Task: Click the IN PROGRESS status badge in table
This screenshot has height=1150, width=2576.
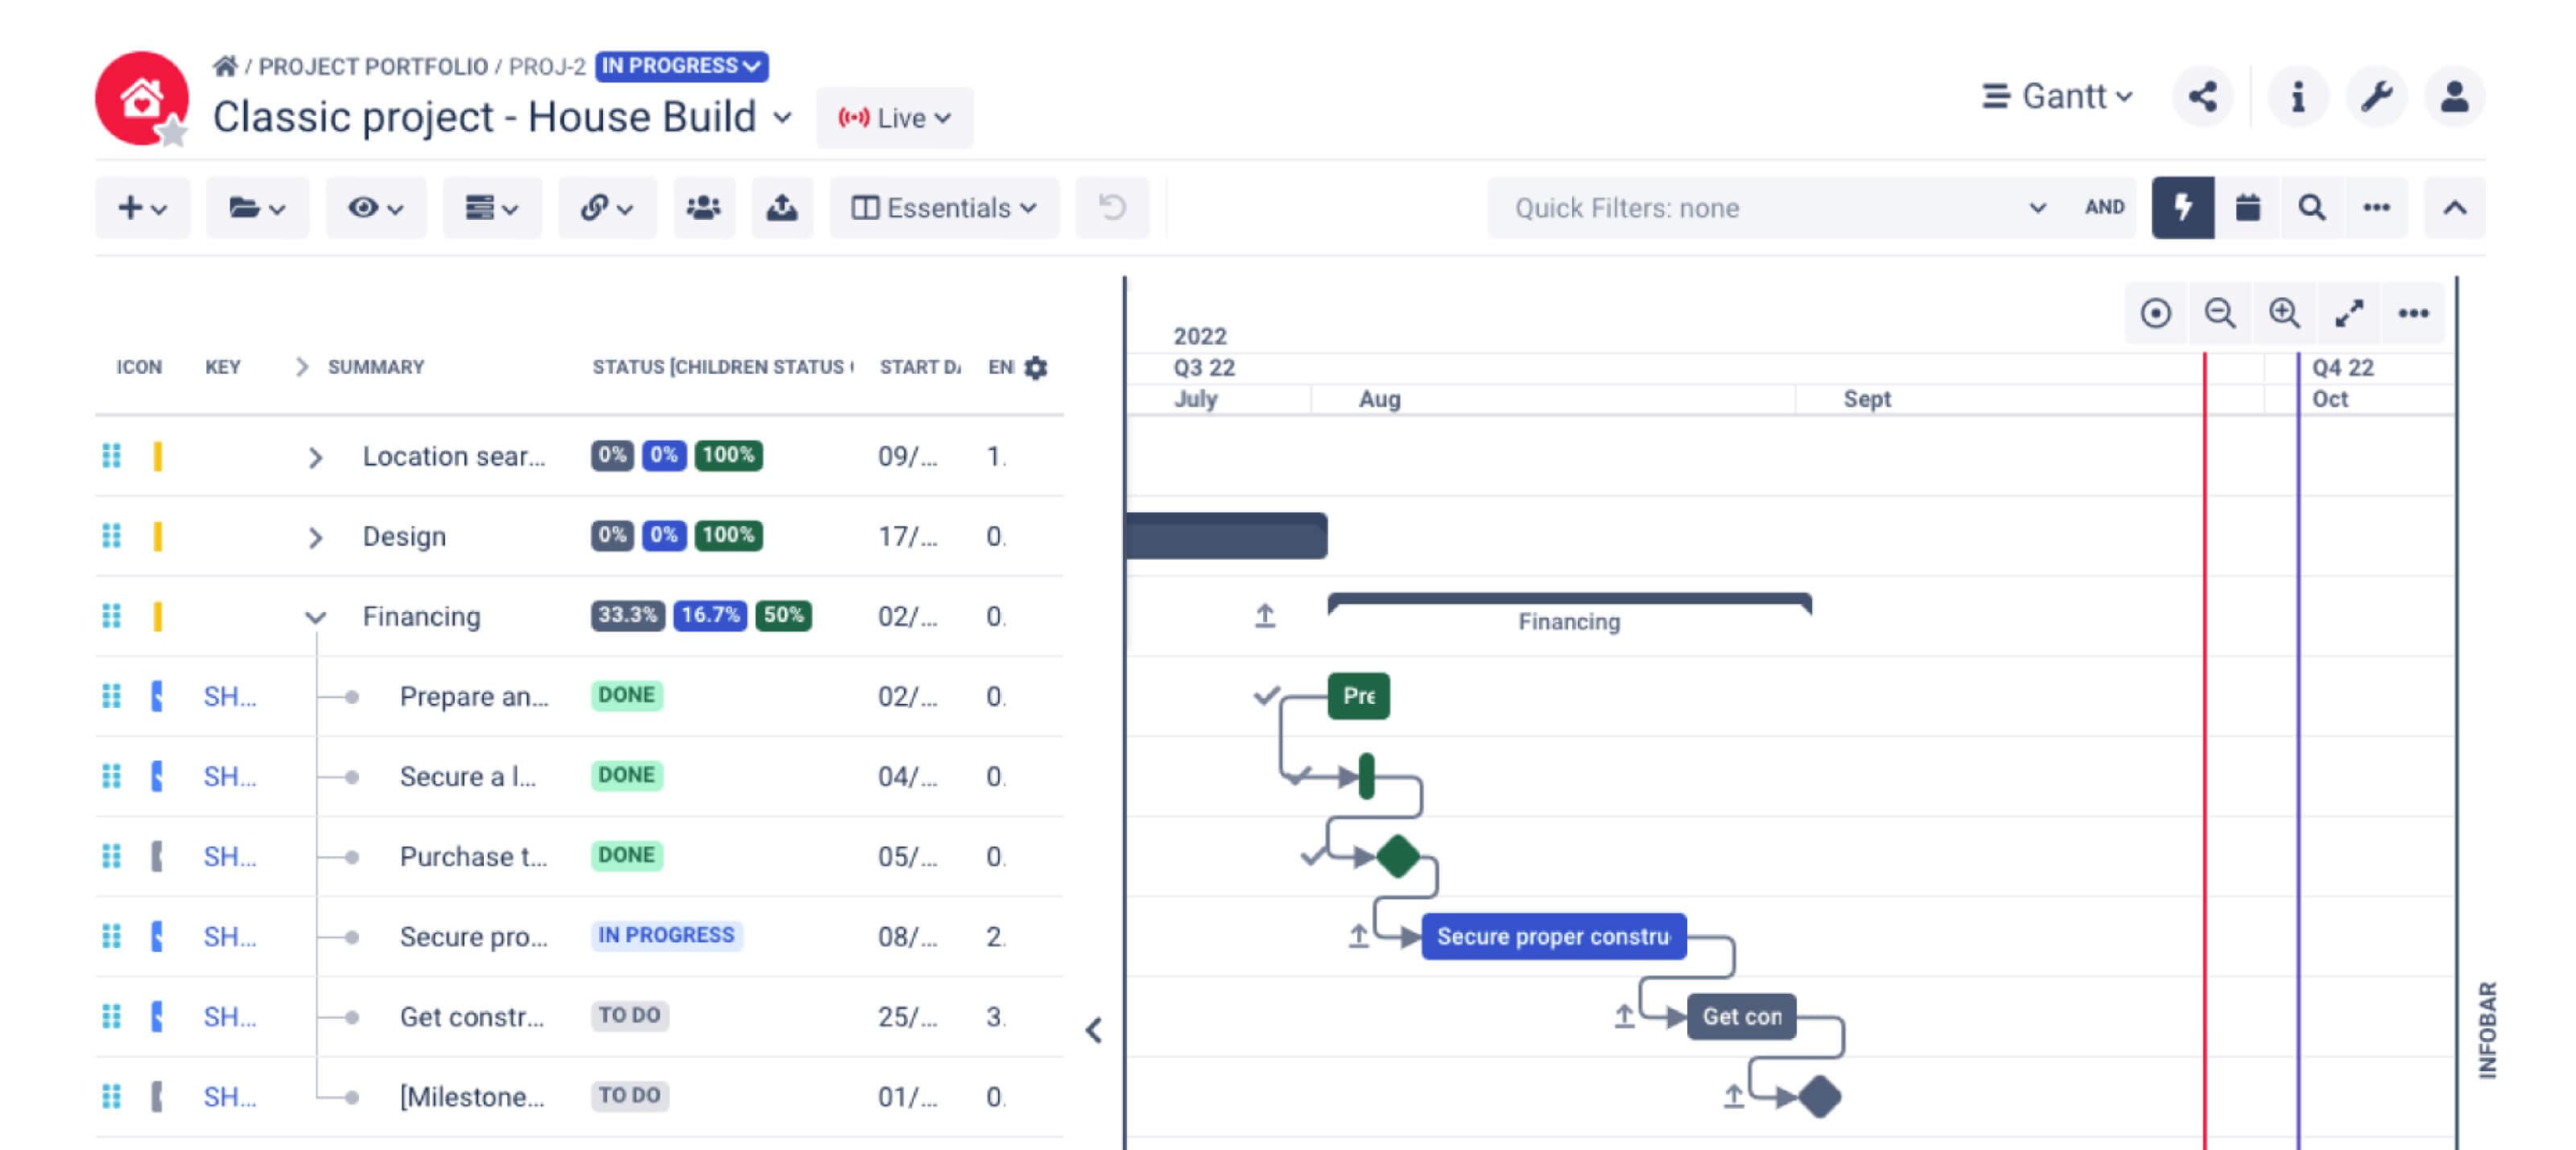Action: 666,935
